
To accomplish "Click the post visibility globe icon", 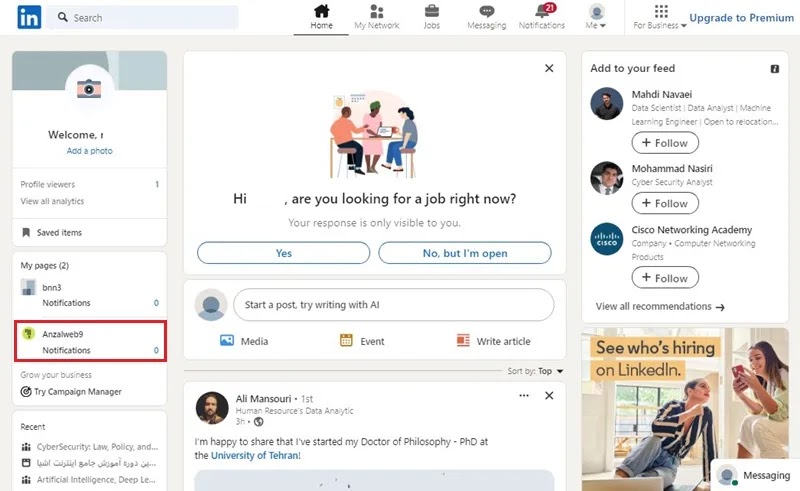I will pos(259,422).
